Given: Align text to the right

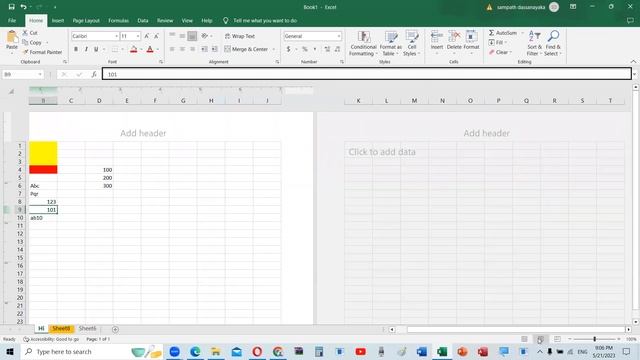Looking at the screenshot, I should [192, 49].
